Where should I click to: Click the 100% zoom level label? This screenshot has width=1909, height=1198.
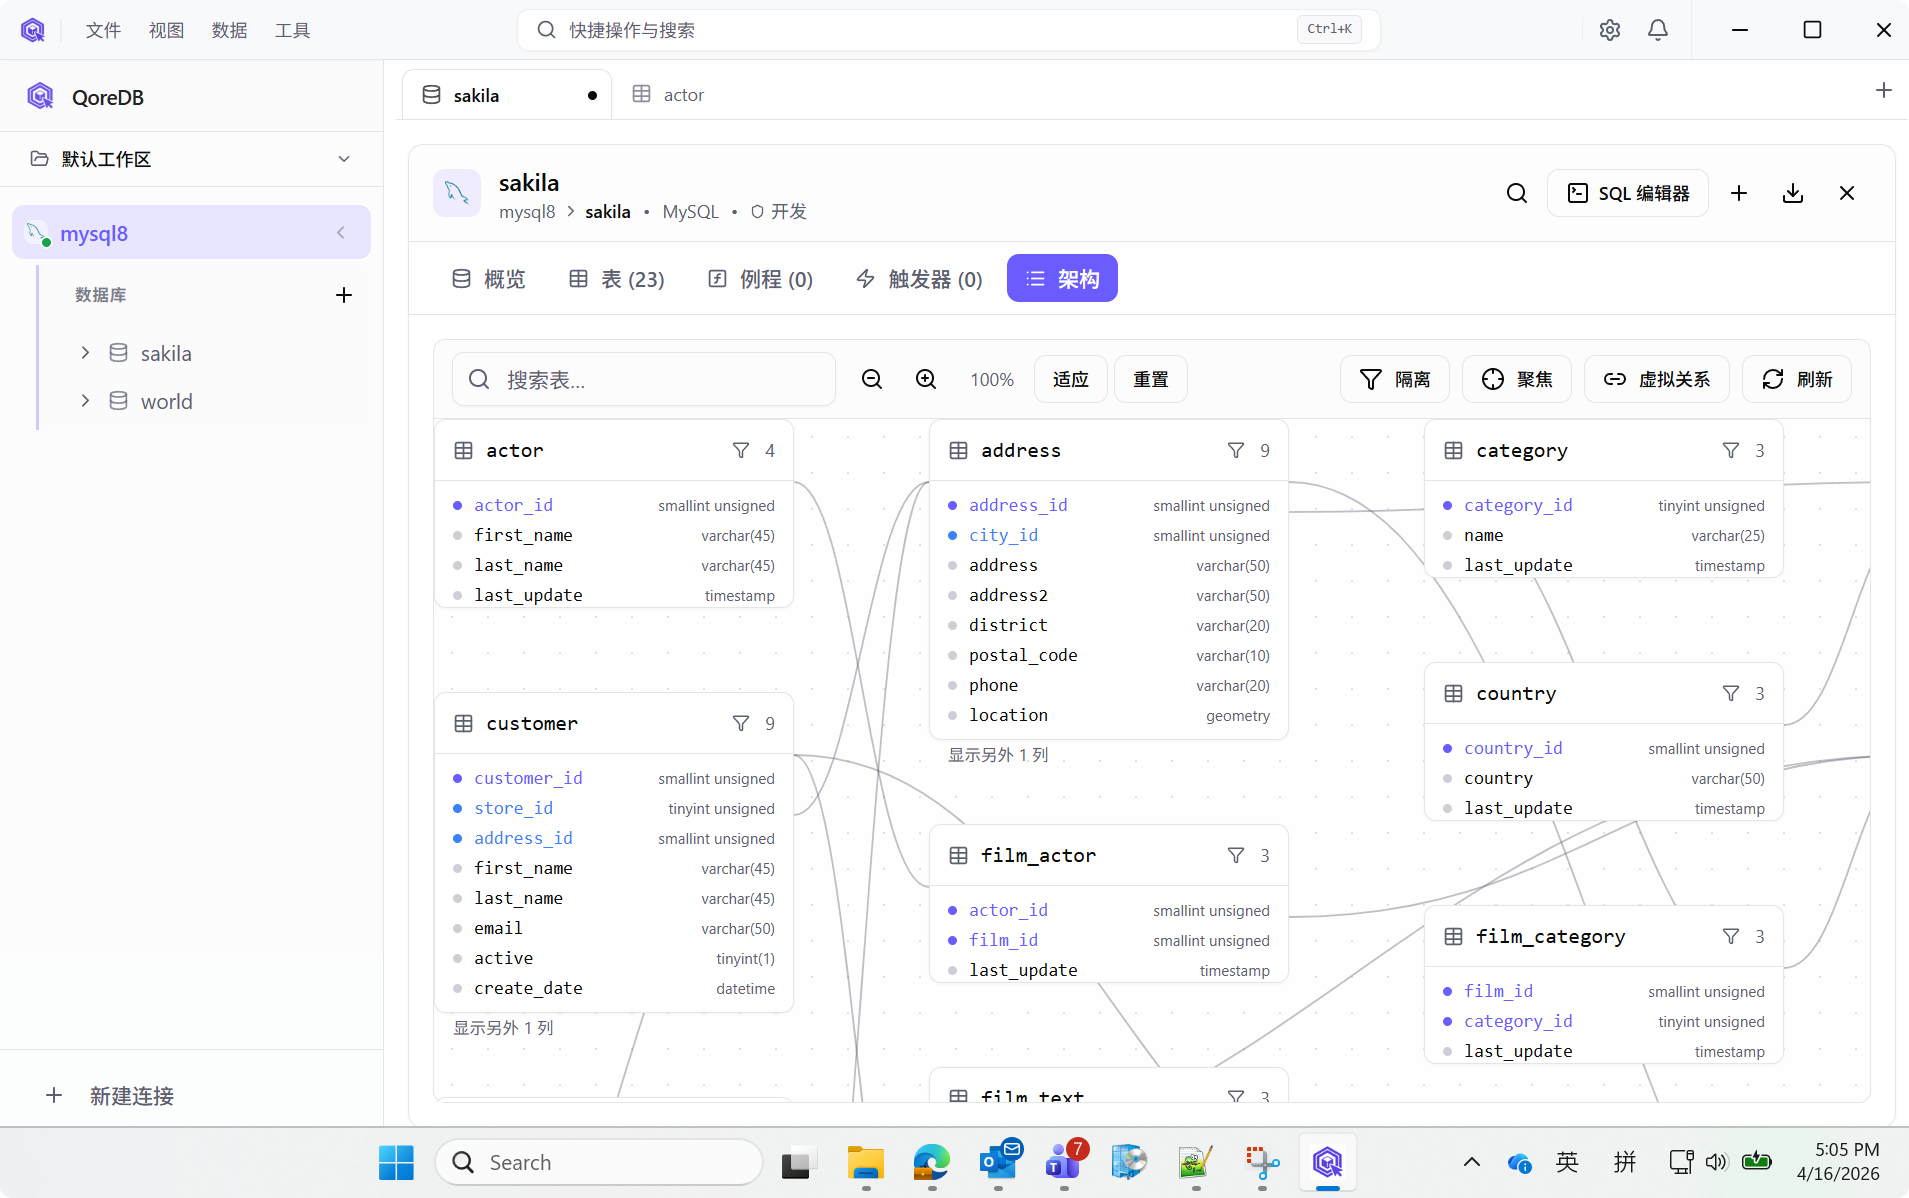click(x=992, y=380)
